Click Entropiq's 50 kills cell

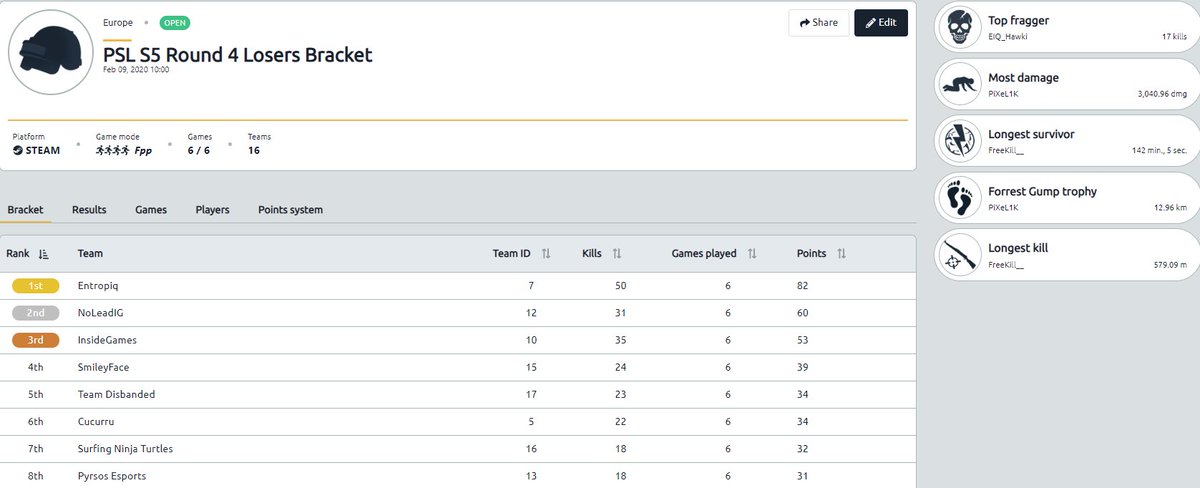(x=621, y=286)
